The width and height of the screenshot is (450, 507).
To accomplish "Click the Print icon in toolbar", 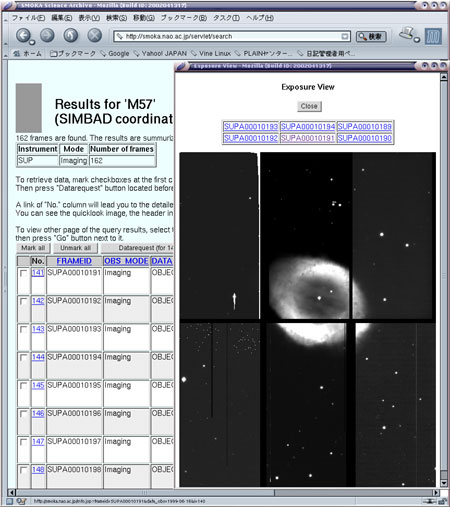I will coord(406,33).
